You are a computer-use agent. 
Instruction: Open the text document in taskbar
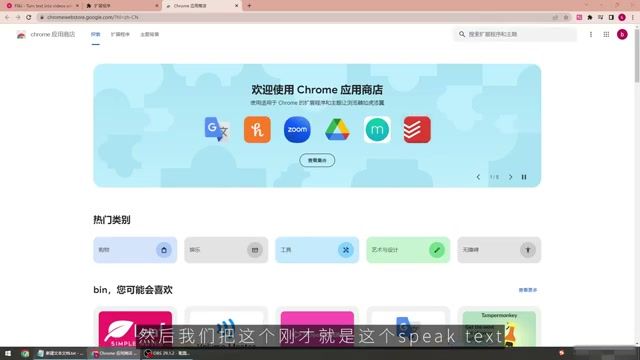[x=60, y=353]
